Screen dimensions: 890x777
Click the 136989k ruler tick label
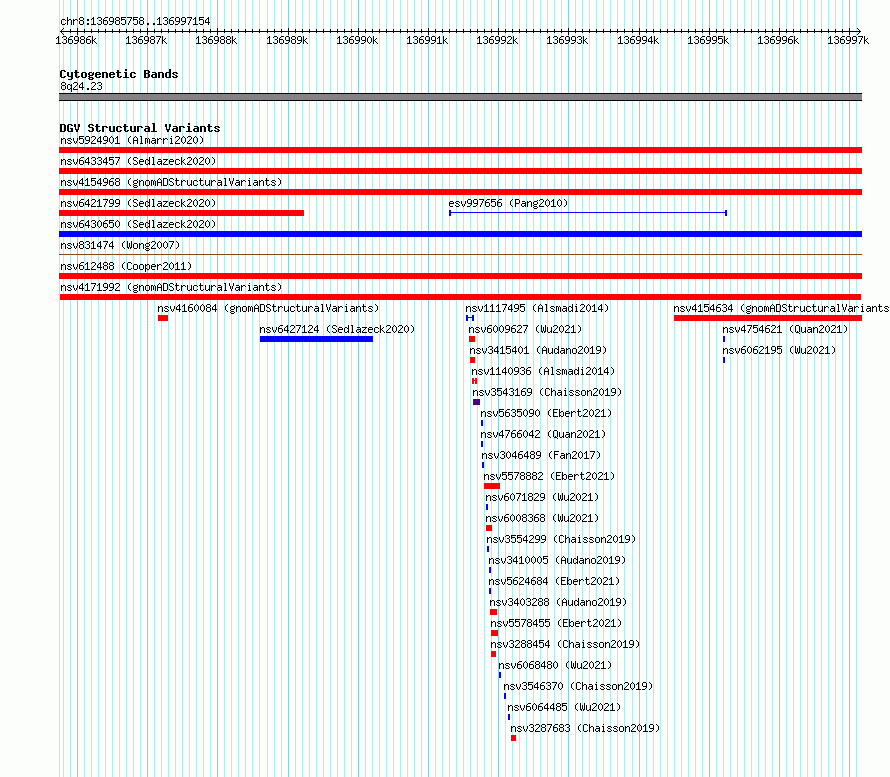[x=287, y=40]
